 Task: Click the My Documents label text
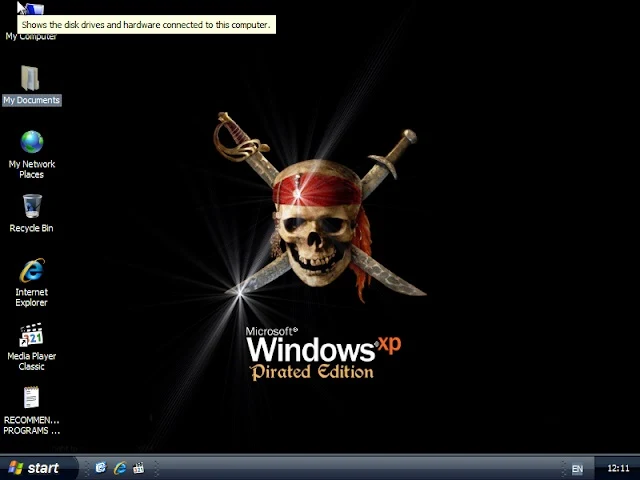(x=32, y=100)
